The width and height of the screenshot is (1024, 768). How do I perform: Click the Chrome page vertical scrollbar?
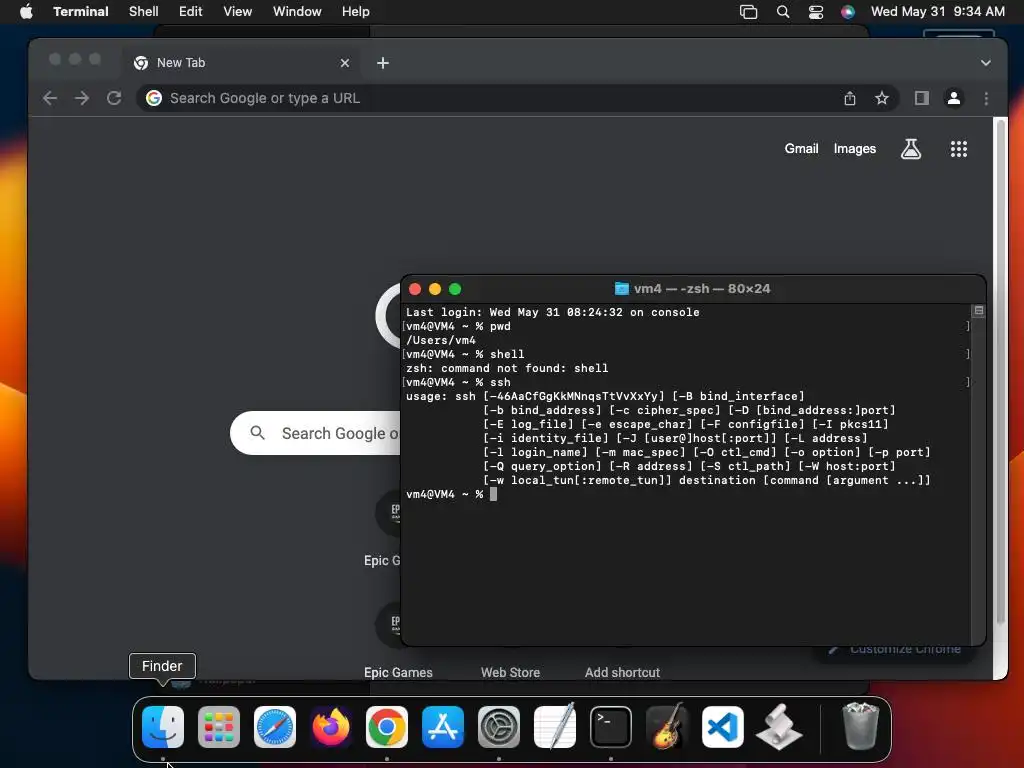[x=1000, y=372]
